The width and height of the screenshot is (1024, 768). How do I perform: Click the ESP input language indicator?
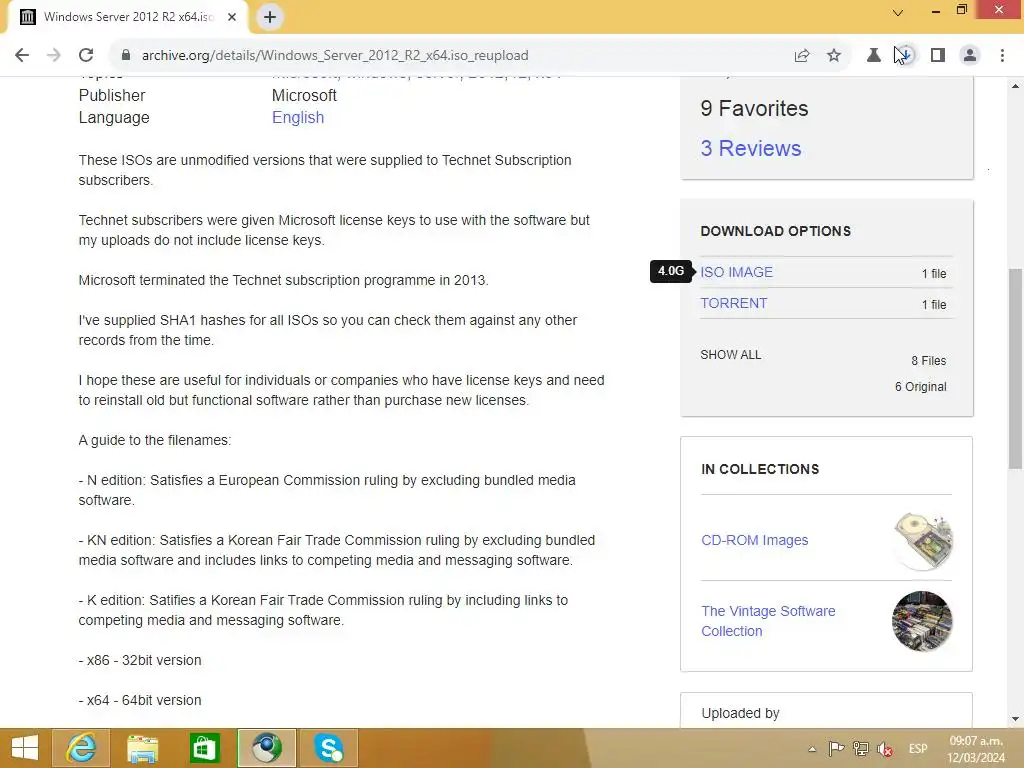point(918,748)
